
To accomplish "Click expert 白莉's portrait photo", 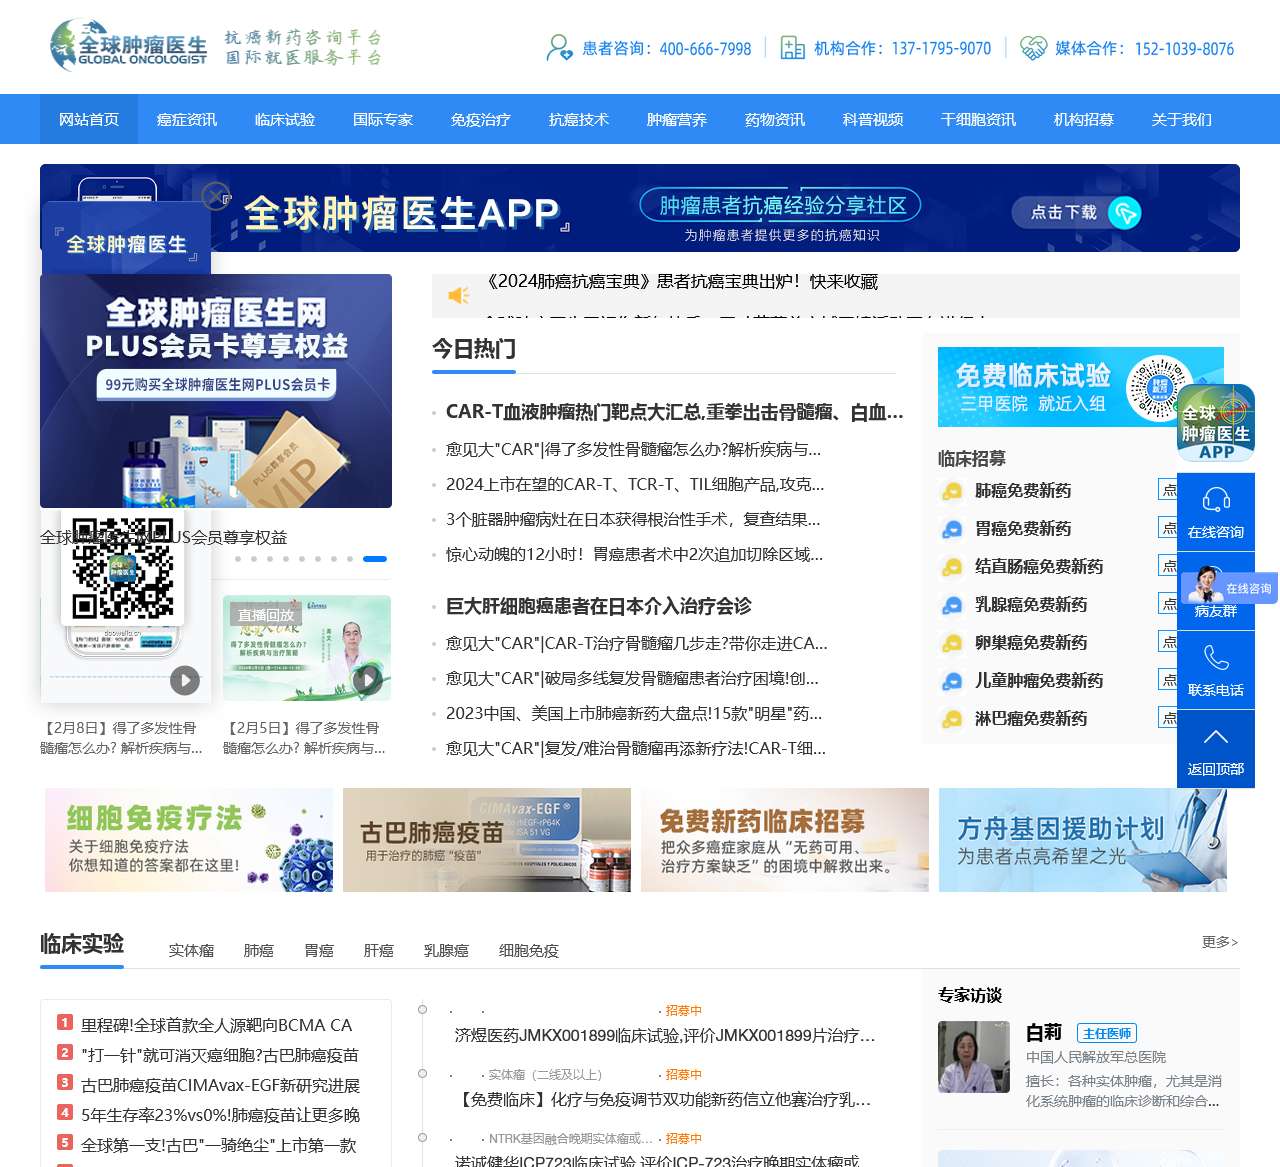I will pos(973,1057).
